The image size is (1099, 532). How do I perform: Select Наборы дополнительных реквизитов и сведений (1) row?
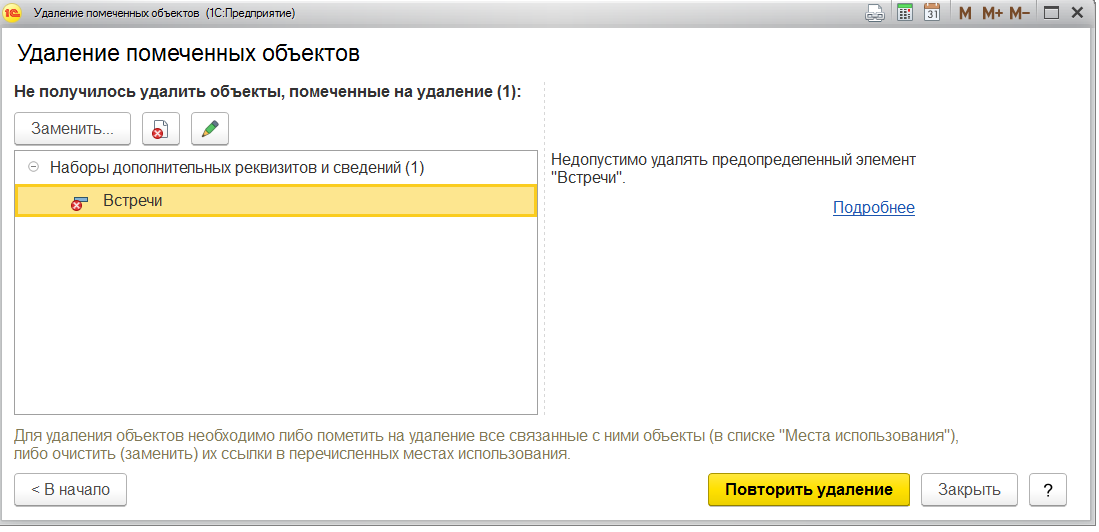pyautogui.click(x=276, y=168)
